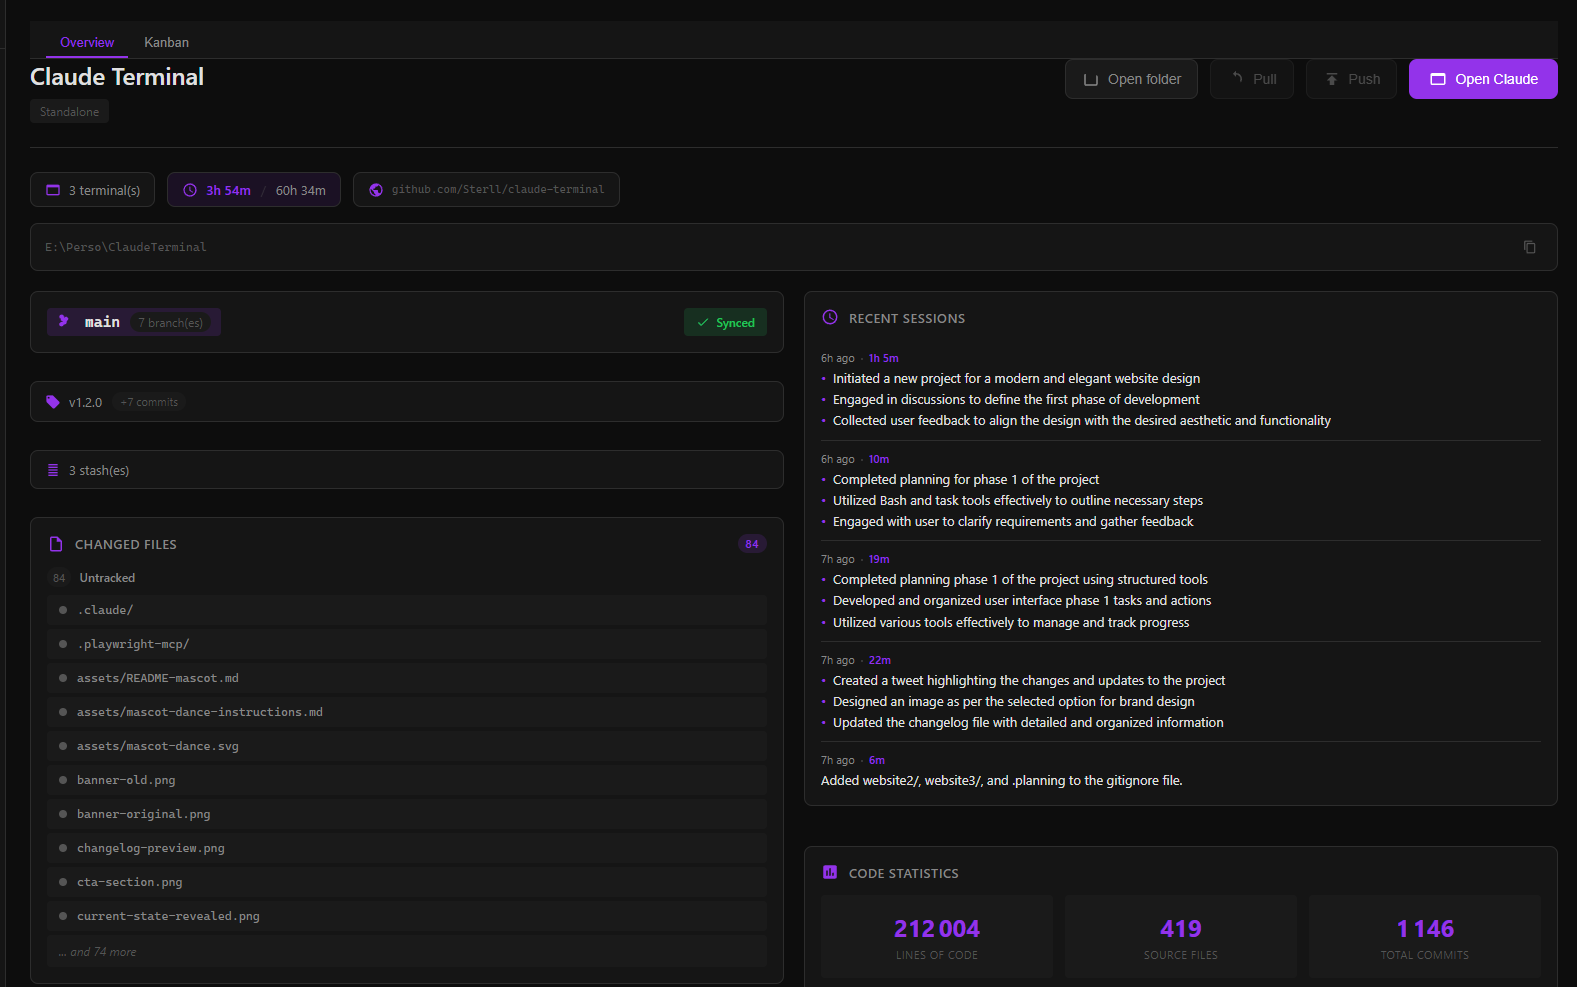Click the clock icon beside 3h 54m

(190, 190)
